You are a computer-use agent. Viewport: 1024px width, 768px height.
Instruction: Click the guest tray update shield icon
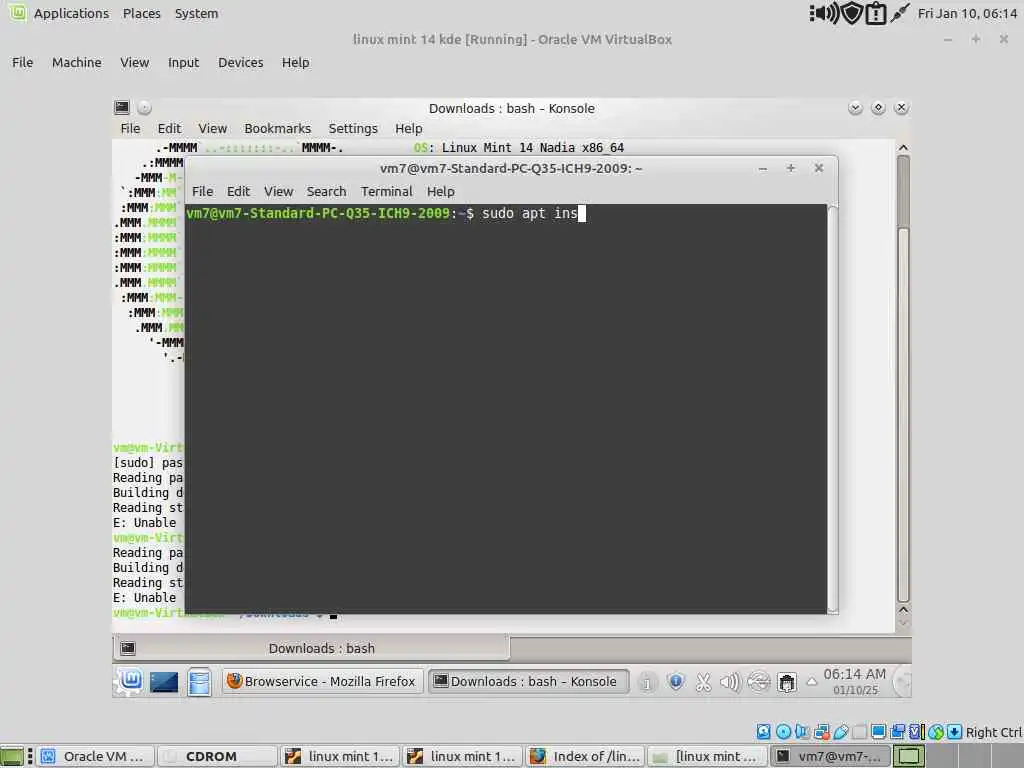[676, 682]
